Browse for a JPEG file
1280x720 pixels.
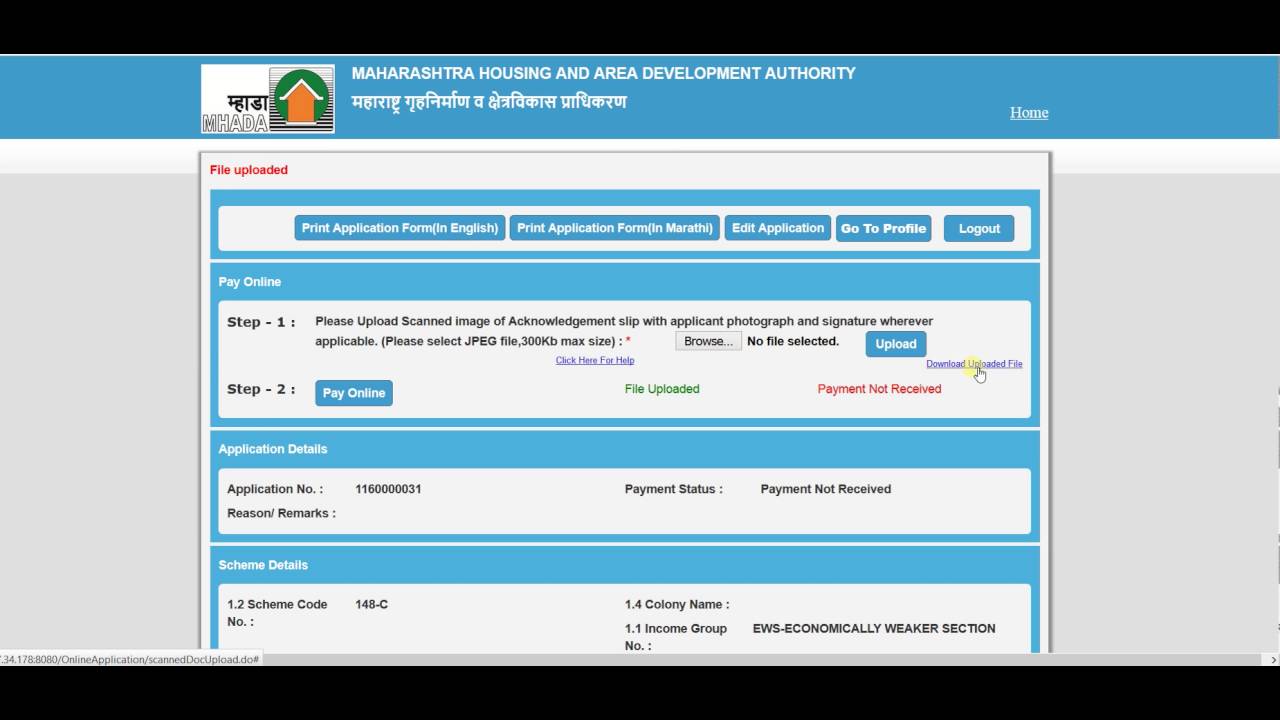[709, 341]
